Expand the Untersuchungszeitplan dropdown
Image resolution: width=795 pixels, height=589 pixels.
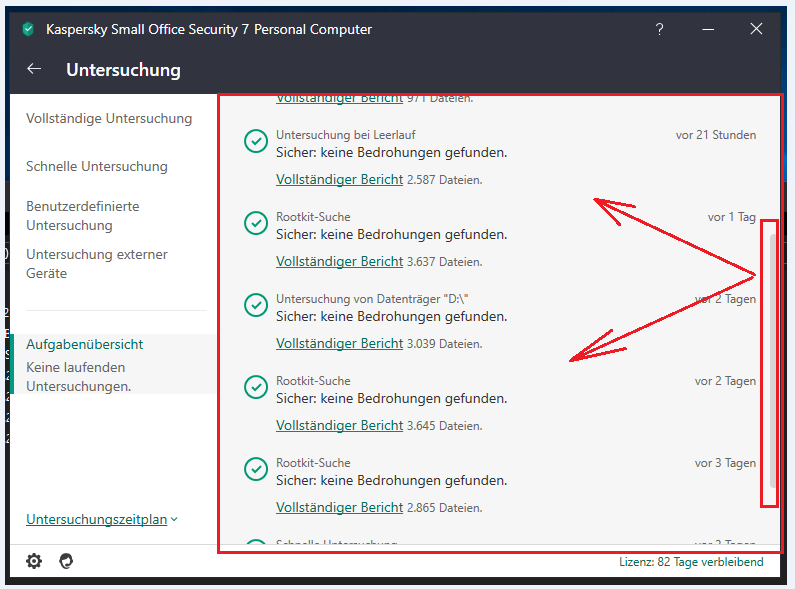point(102,520)
